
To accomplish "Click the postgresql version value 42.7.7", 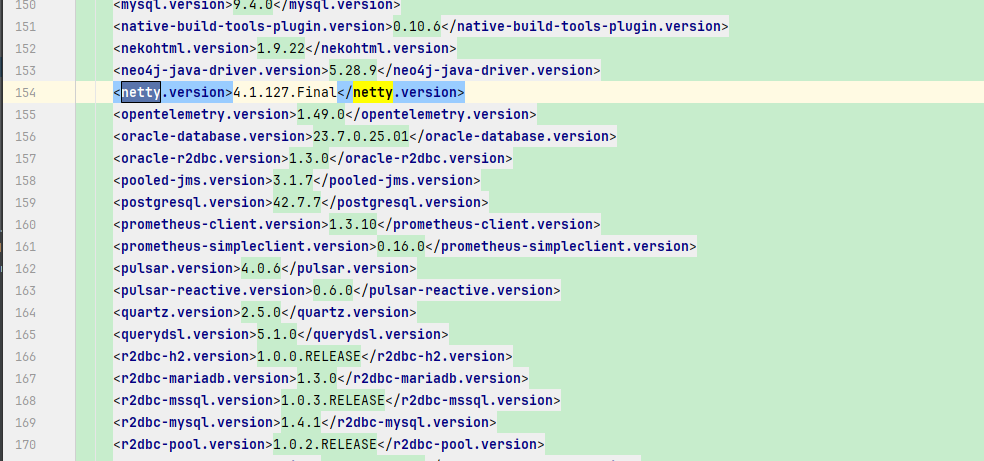I will click(x=297, y=203).
